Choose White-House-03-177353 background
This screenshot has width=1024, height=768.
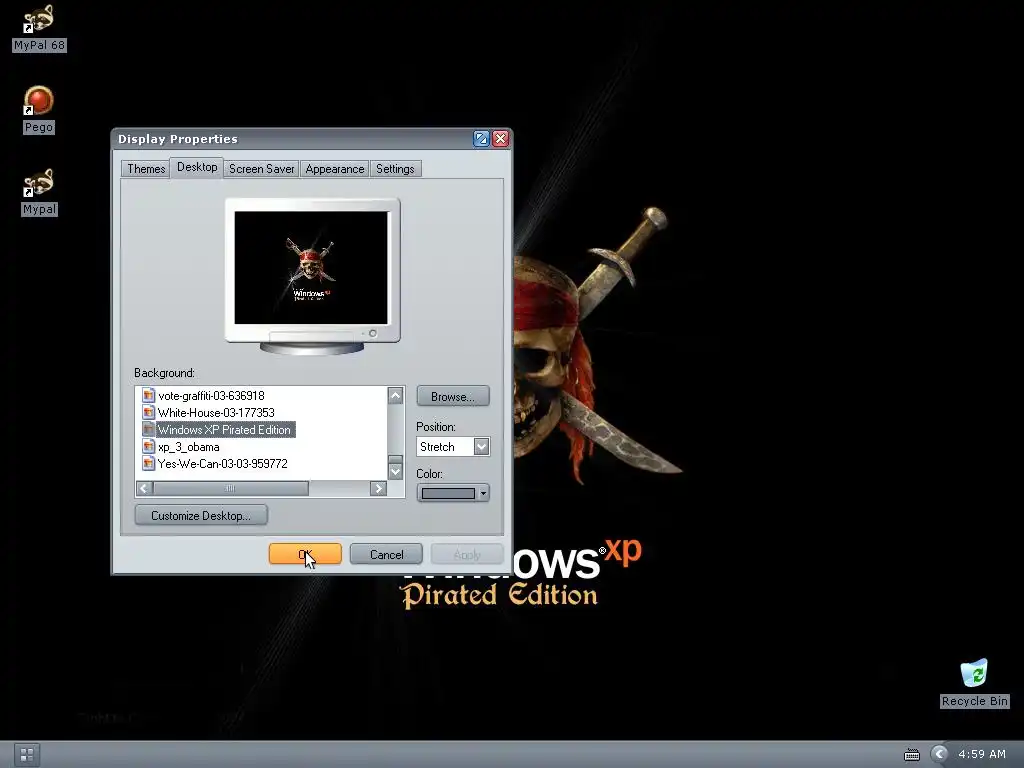(216, 412)
